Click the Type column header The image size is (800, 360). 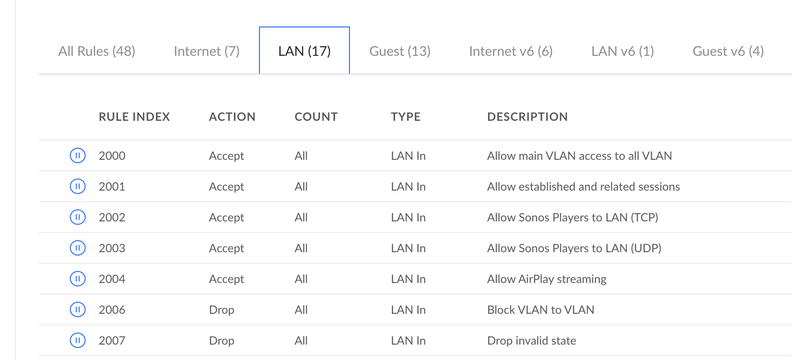click(x=406, y=117)
